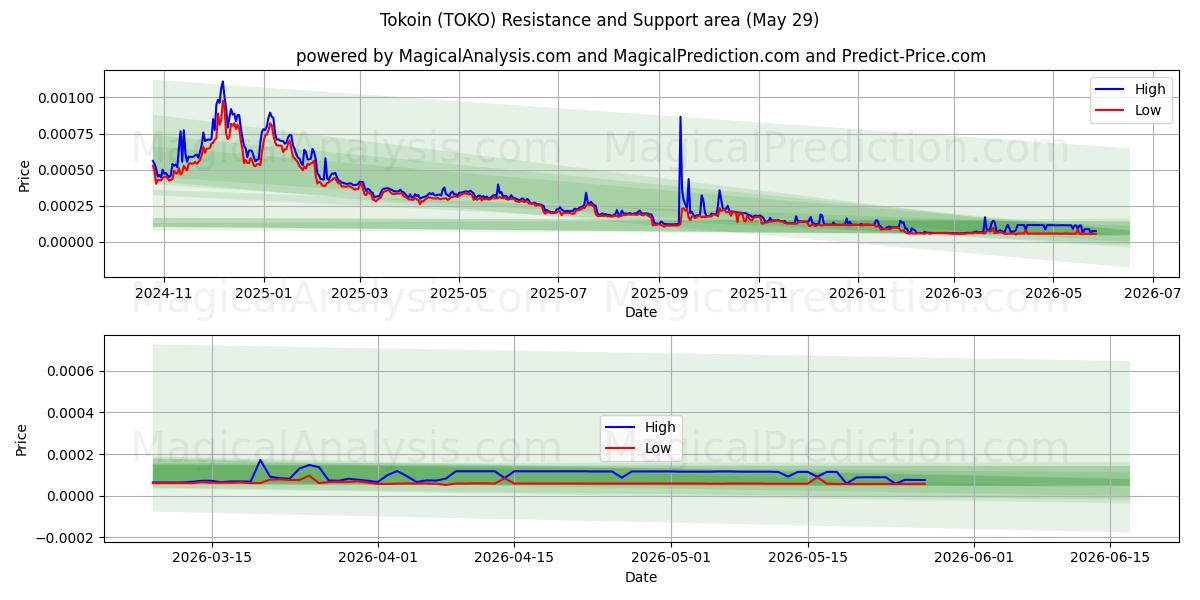Click the '2026-06-15' x-axis label
The height and width of the screenshot is (600, 1200).
pos(1110,559)
